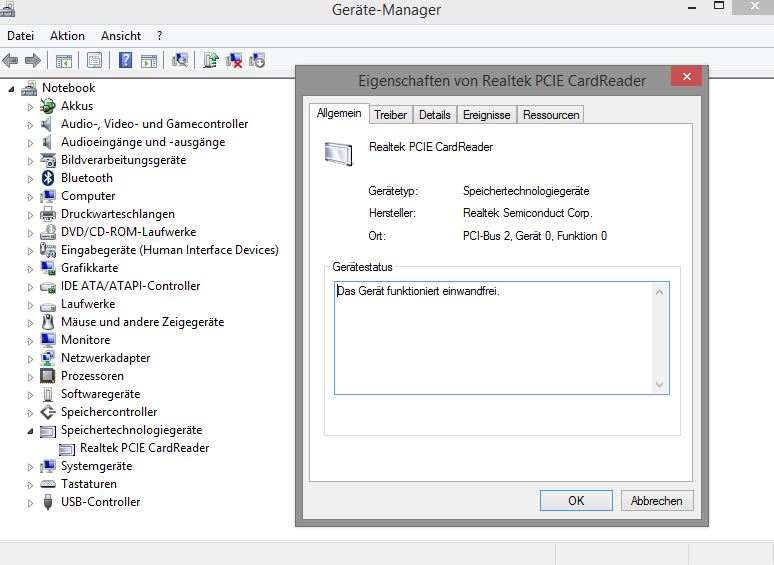Click the Softwaregeräte device icon
Viewport: 774px width, 565px height.
tap(48, 394)
